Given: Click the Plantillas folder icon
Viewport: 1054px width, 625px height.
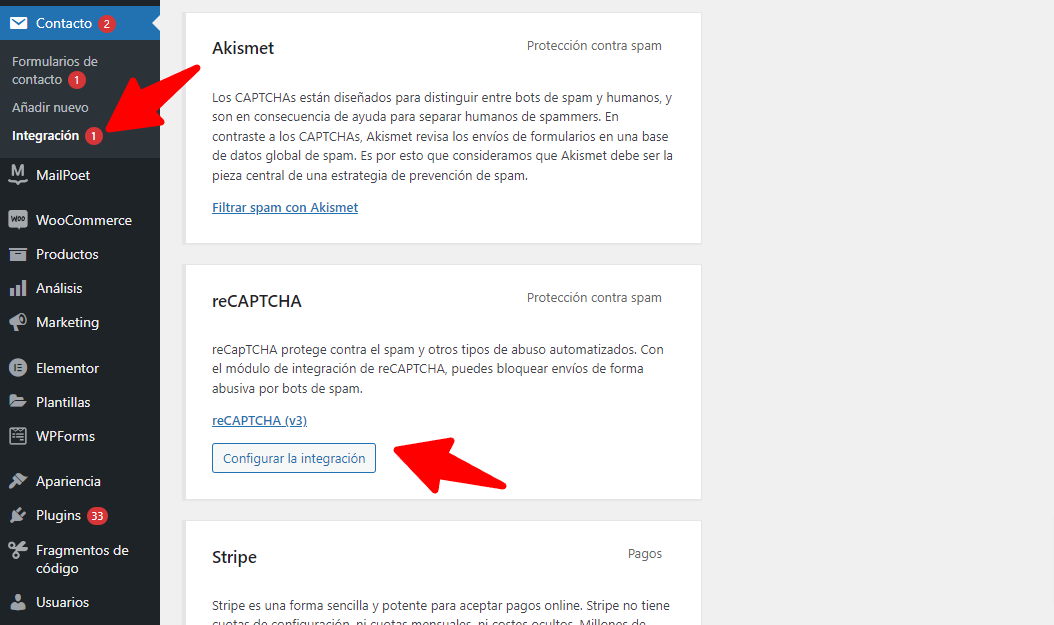Looking at the screenshot, I should [18, 401].
